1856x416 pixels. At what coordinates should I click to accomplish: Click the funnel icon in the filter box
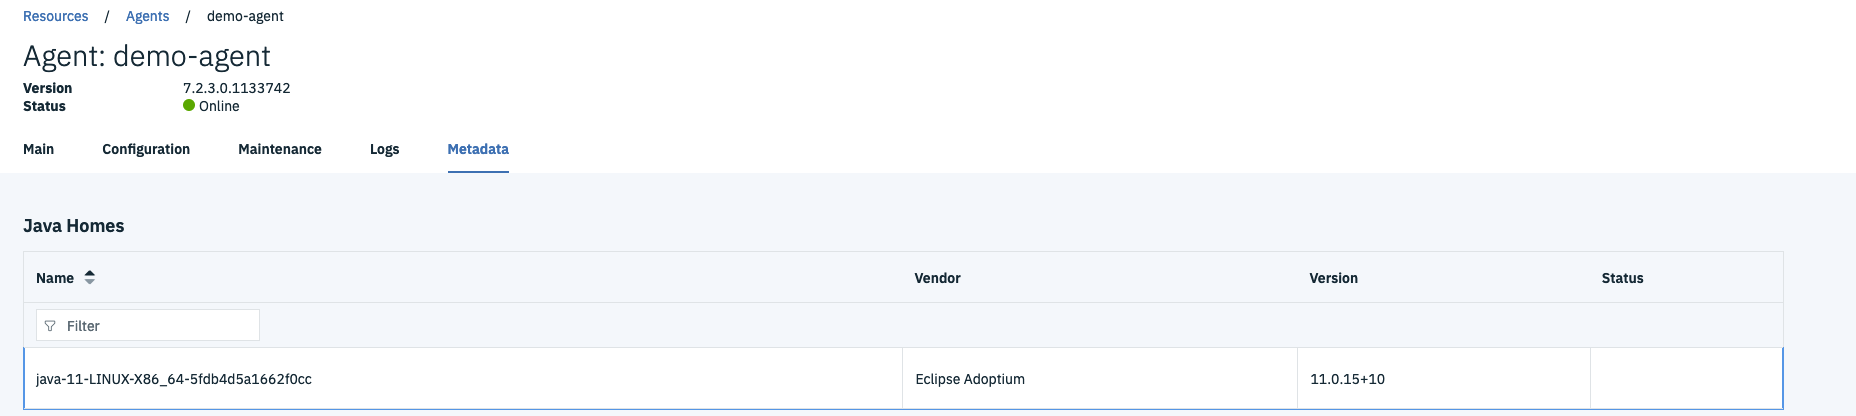50,326
